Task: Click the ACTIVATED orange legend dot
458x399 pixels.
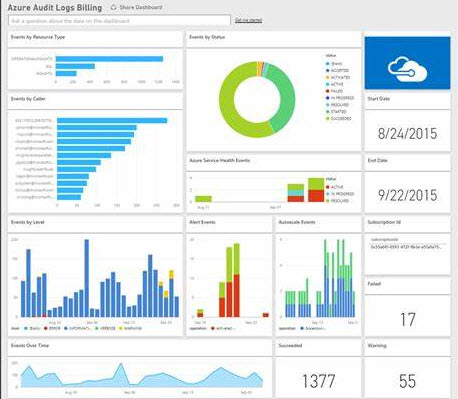Action: point(328,77)
